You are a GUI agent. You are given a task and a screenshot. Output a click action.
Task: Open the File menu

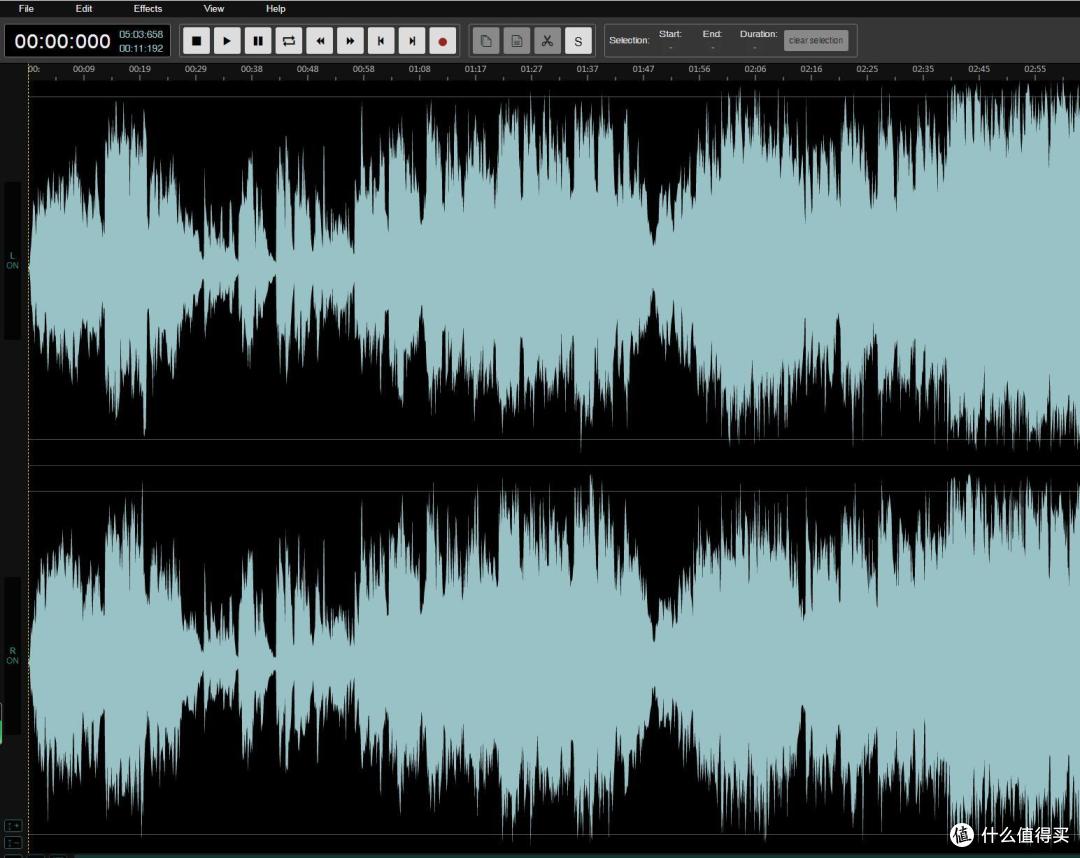[26, 8]
